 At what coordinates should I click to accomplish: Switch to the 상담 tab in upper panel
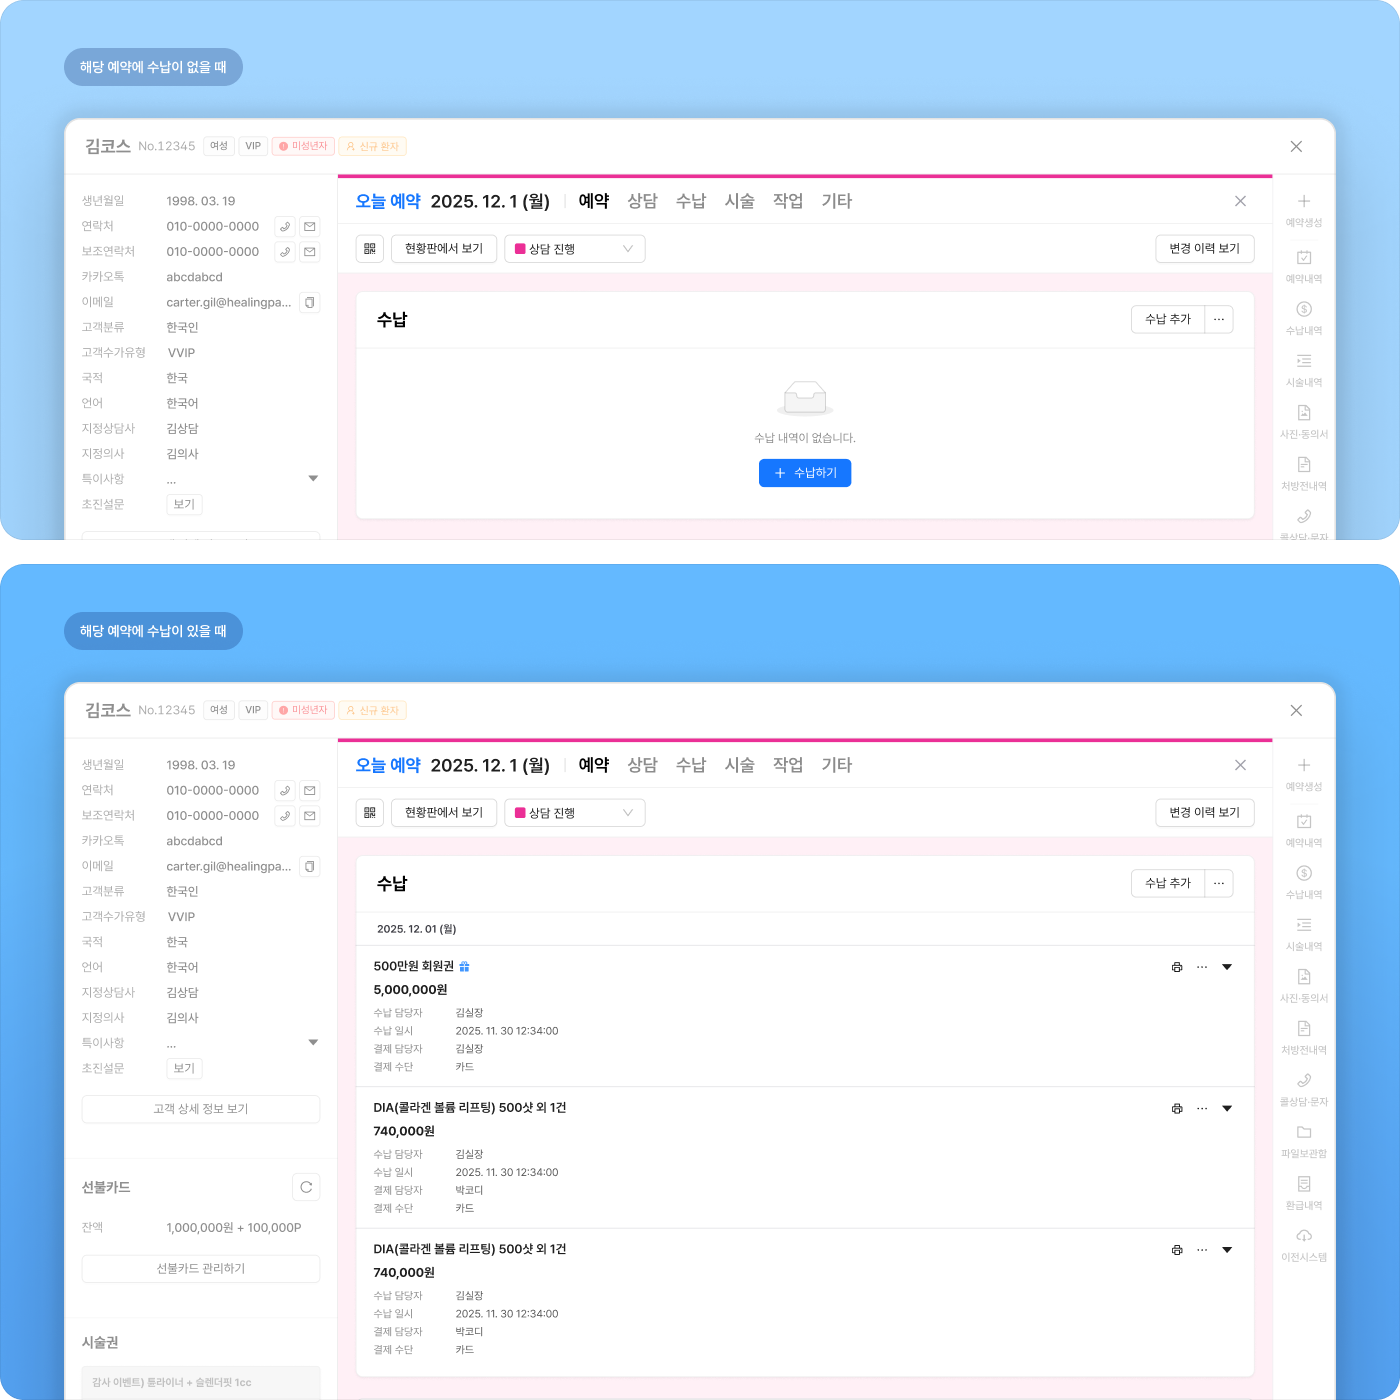[642, 201]
